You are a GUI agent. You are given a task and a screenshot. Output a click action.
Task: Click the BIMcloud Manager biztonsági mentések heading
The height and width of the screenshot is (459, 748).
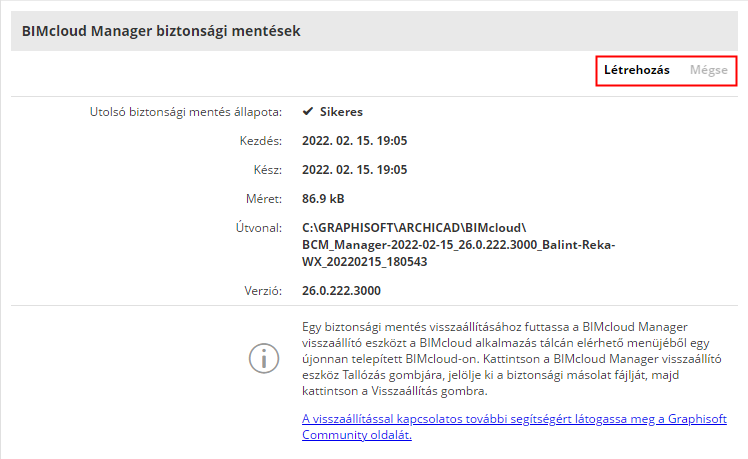tap(161, 31)
